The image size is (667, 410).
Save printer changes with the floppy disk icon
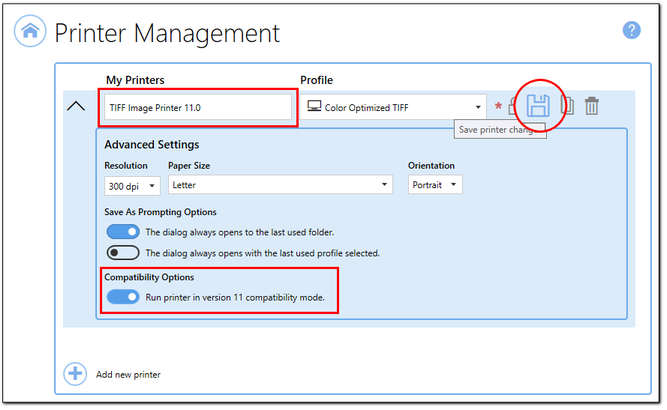538,105
